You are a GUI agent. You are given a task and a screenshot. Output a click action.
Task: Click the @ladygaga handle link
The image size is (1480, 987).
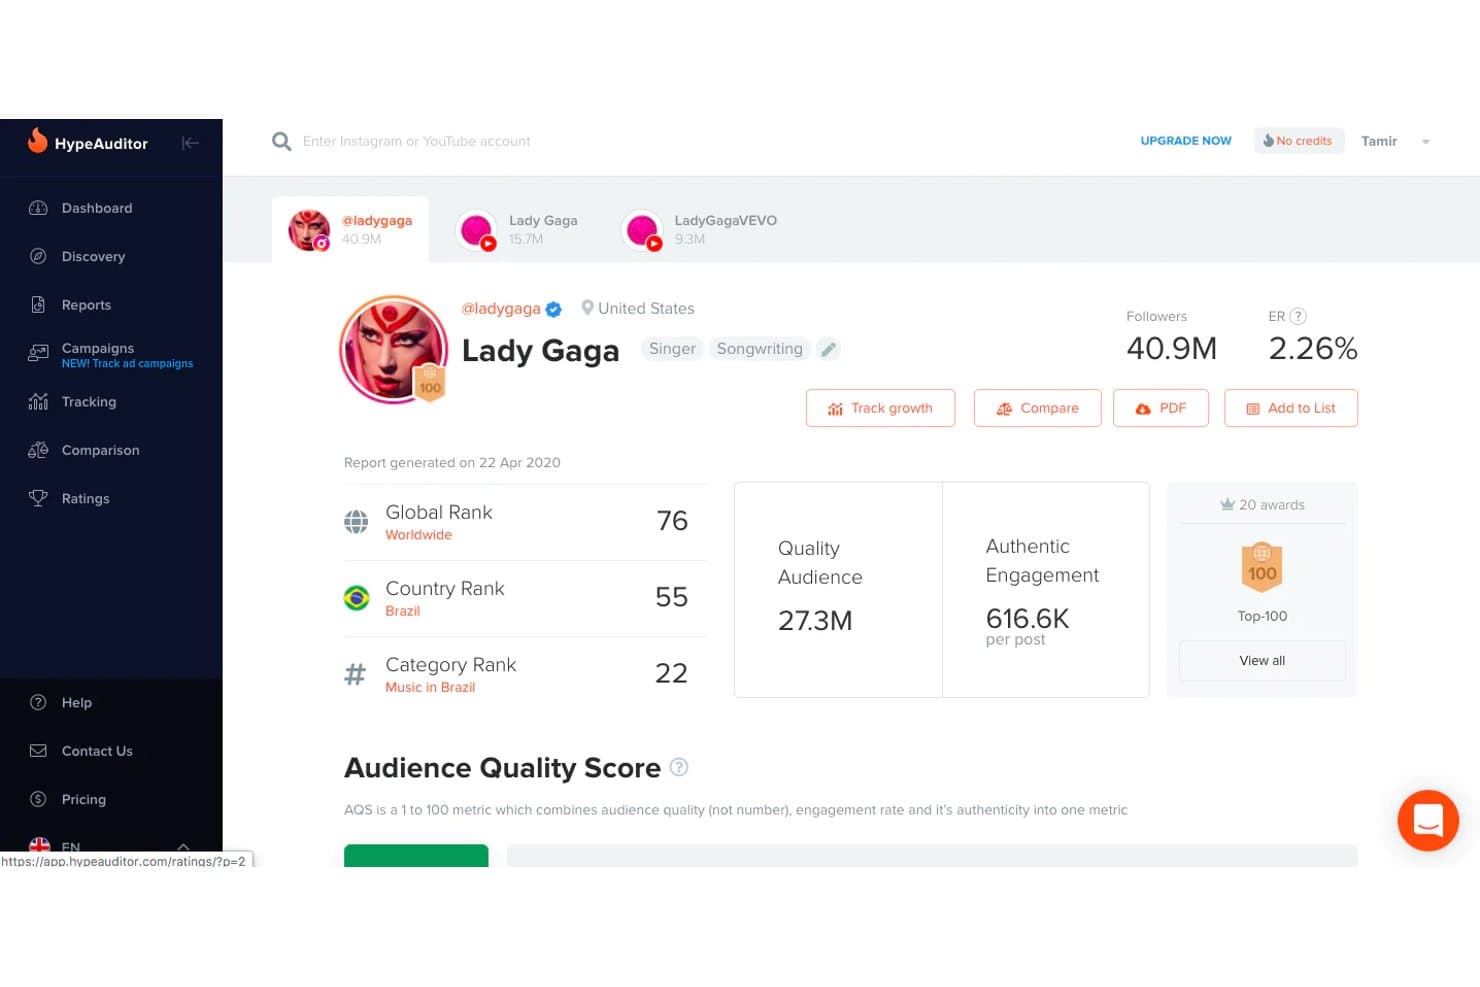[501, 309]
